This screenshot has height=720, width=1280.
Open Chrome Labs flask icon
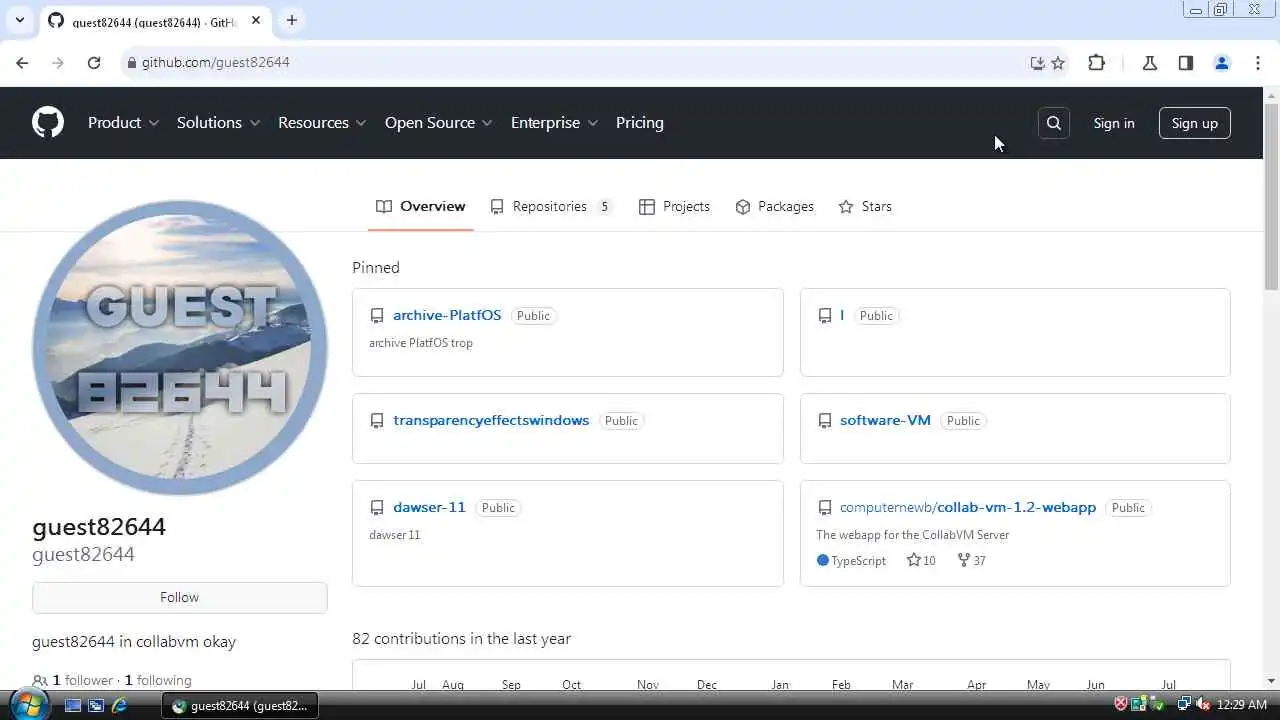(1150, 63)
